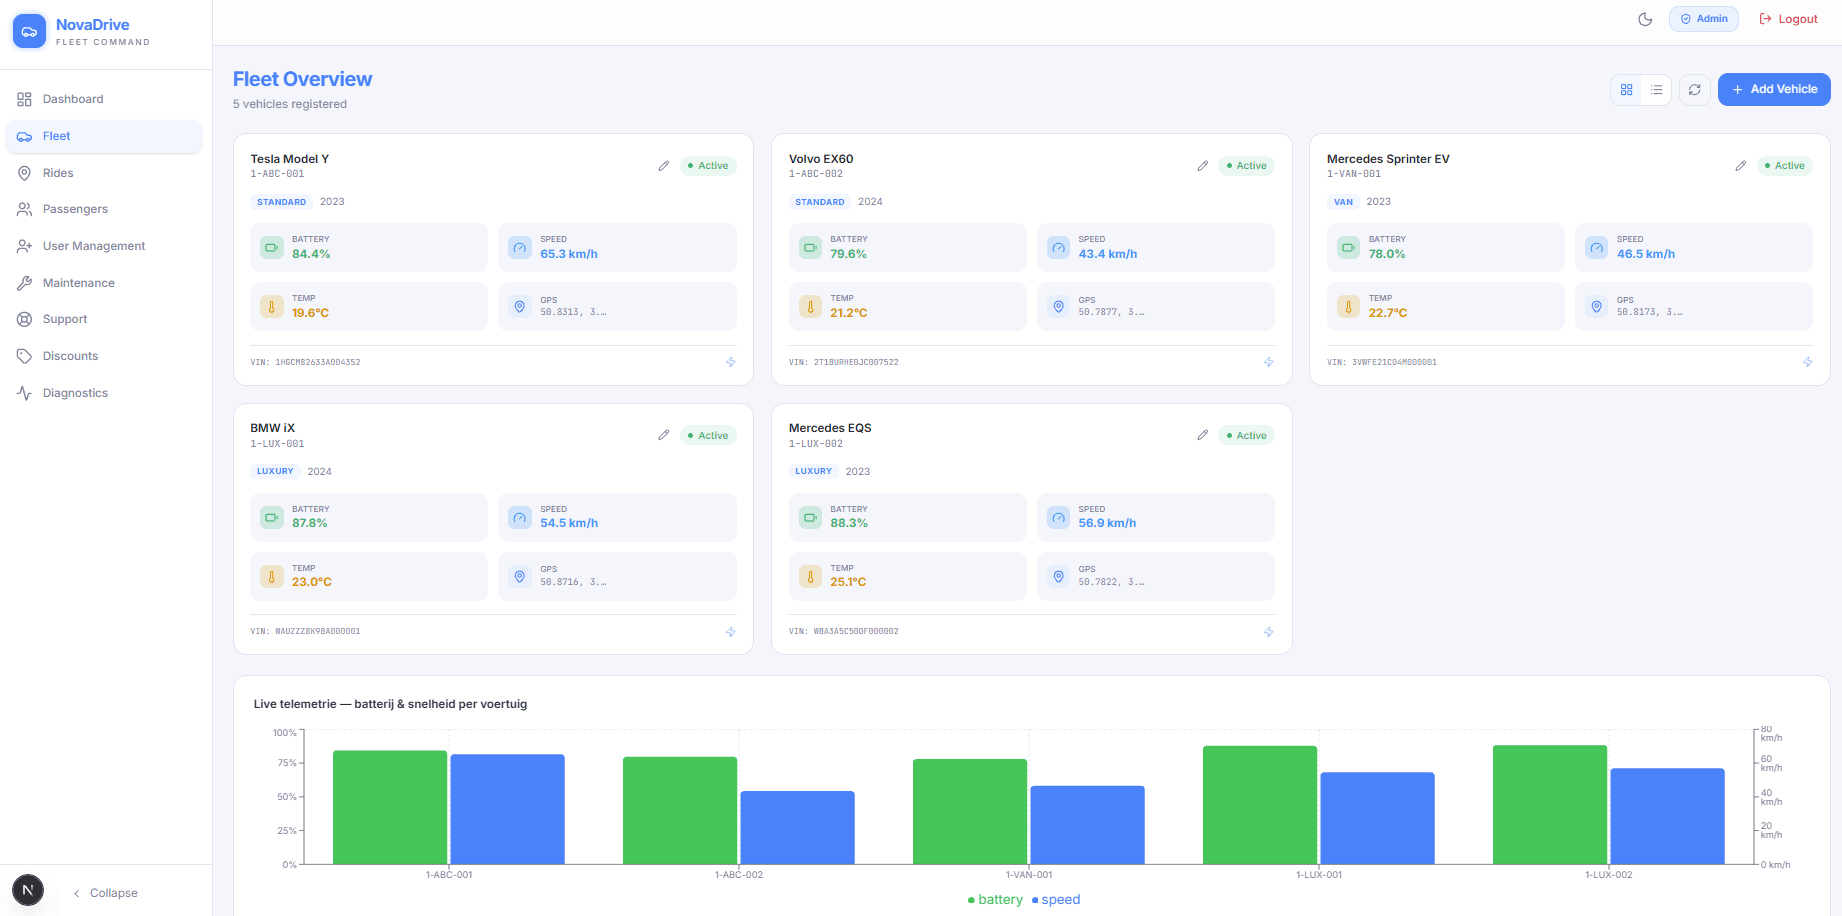Open Passengers page
Image resolution: width=1842 pixels, height=916 pixels.
click(104, 209)
